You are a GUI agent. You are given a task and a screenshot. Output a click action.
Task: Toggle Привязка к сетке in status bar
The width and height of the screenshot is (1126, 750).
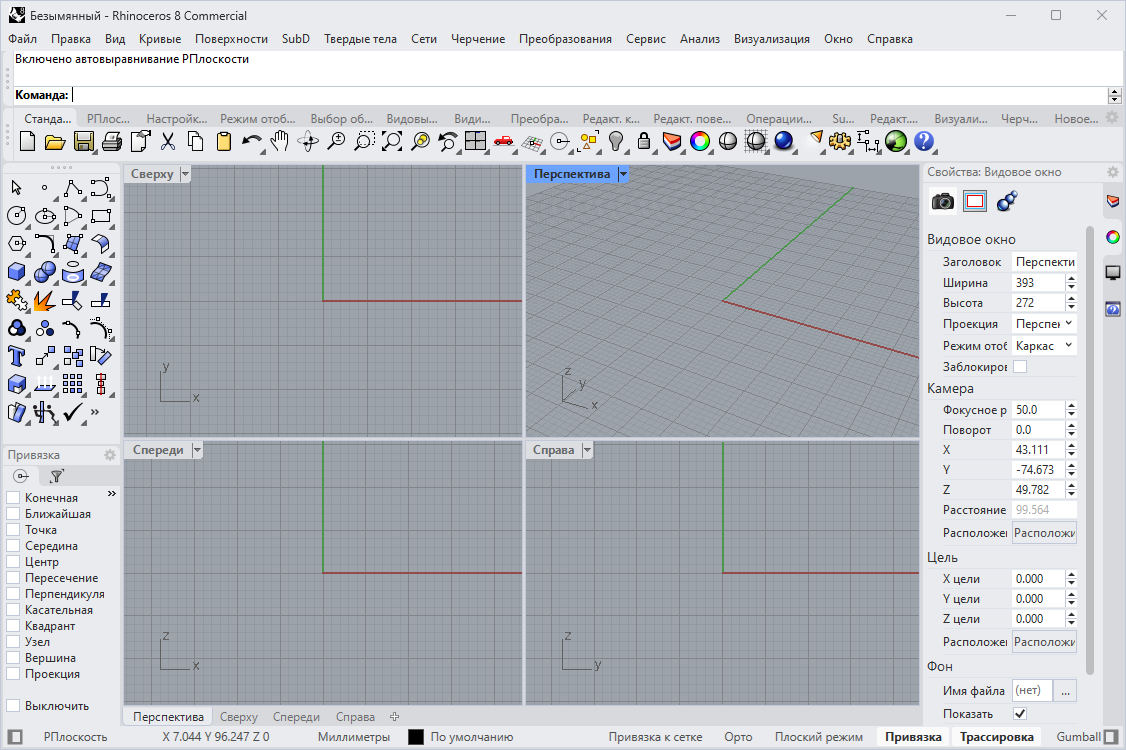[x=655, y=737]
